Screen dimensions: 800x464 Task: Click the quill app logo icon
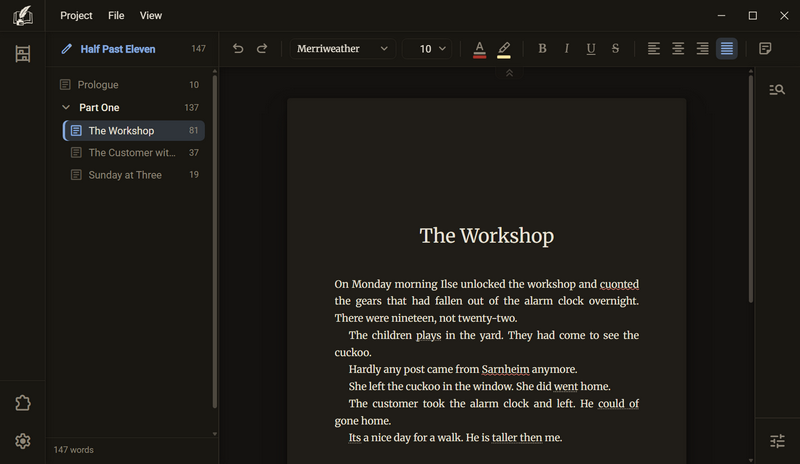pos(22,16)
